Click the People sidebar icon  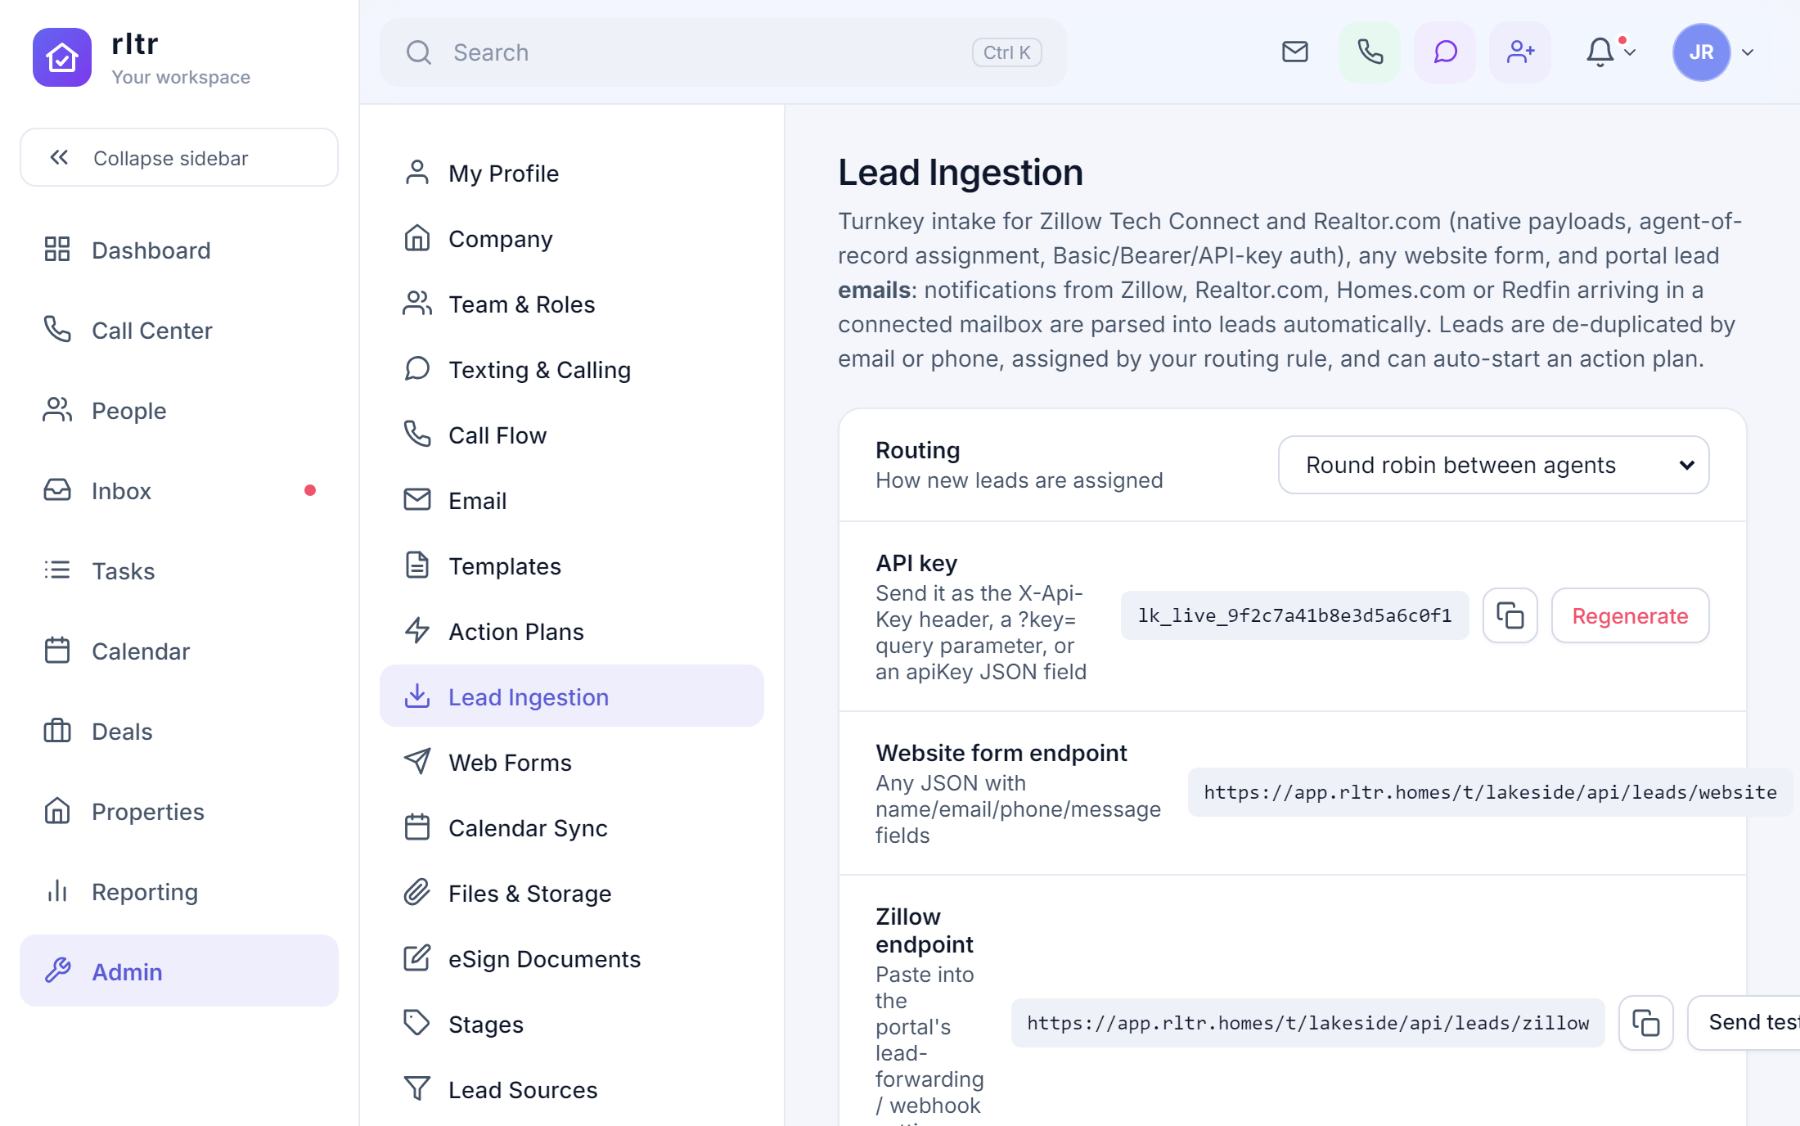click(57, 410)
